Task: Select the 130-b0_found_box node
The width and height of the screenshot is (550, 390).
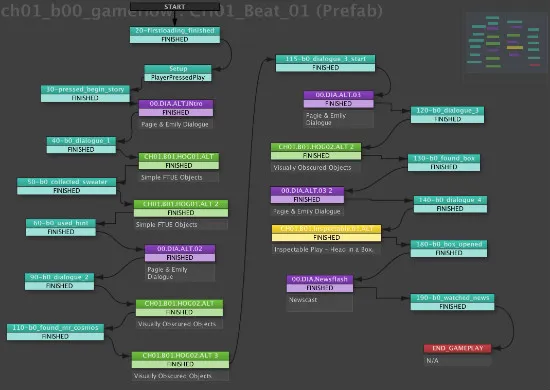Action: click(444, 163)
